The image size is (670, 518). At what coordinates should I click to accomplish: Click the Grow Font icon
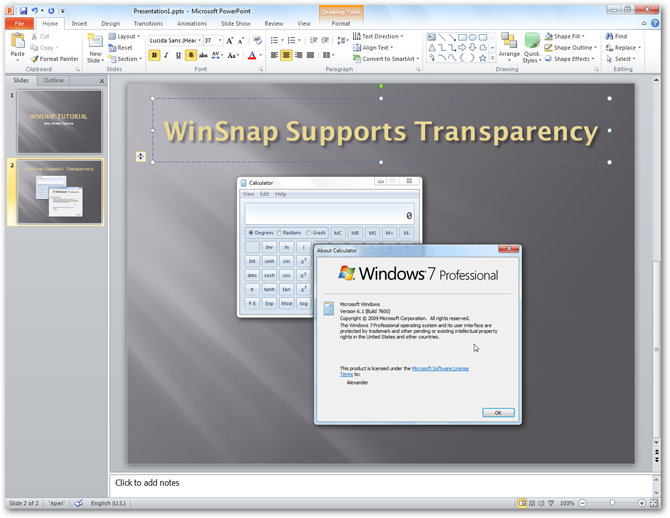229,41
